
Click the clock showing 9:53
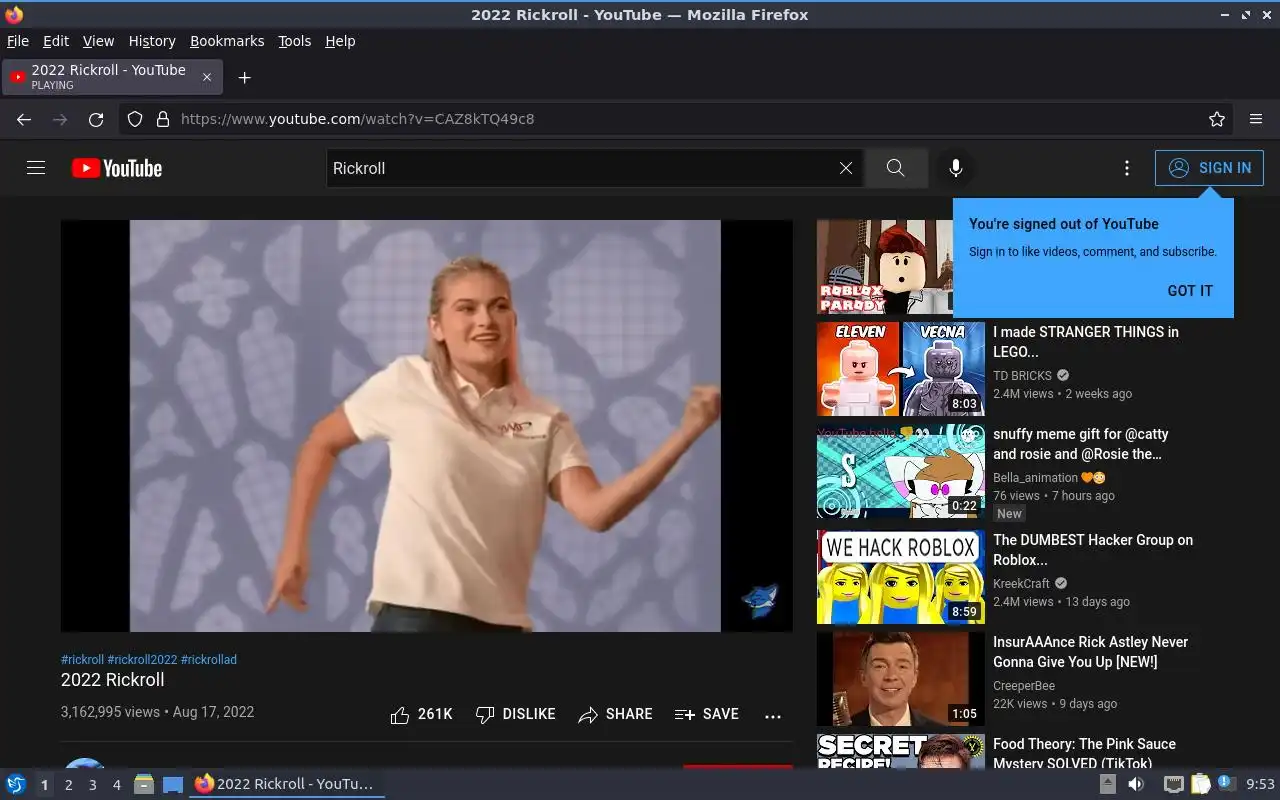coord(1260,785)
